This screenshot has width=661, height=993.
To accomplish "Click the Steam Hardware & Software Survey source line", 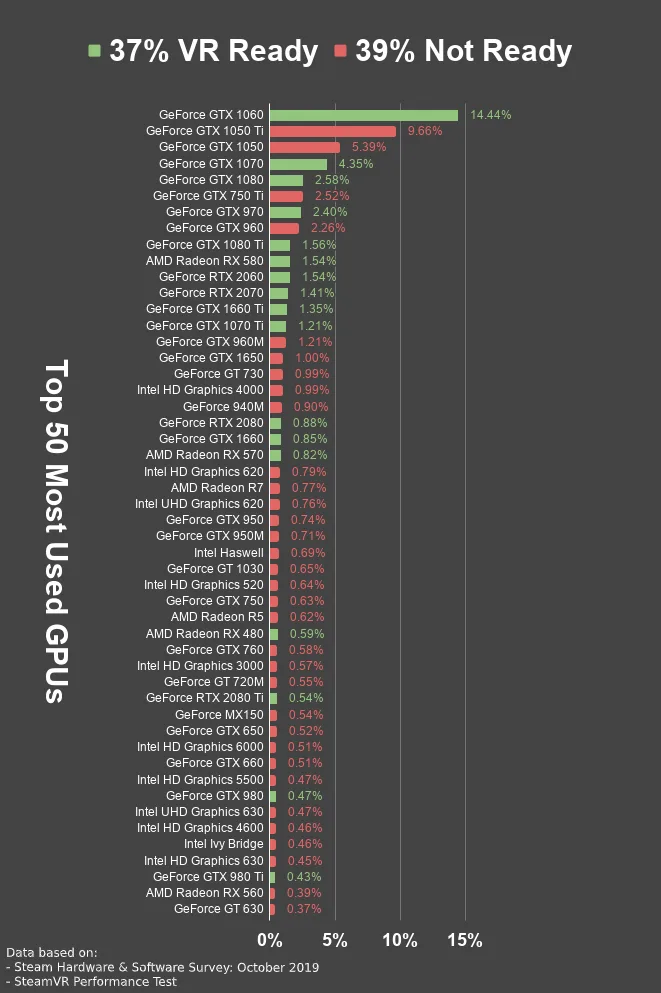I will coord(163,968).
